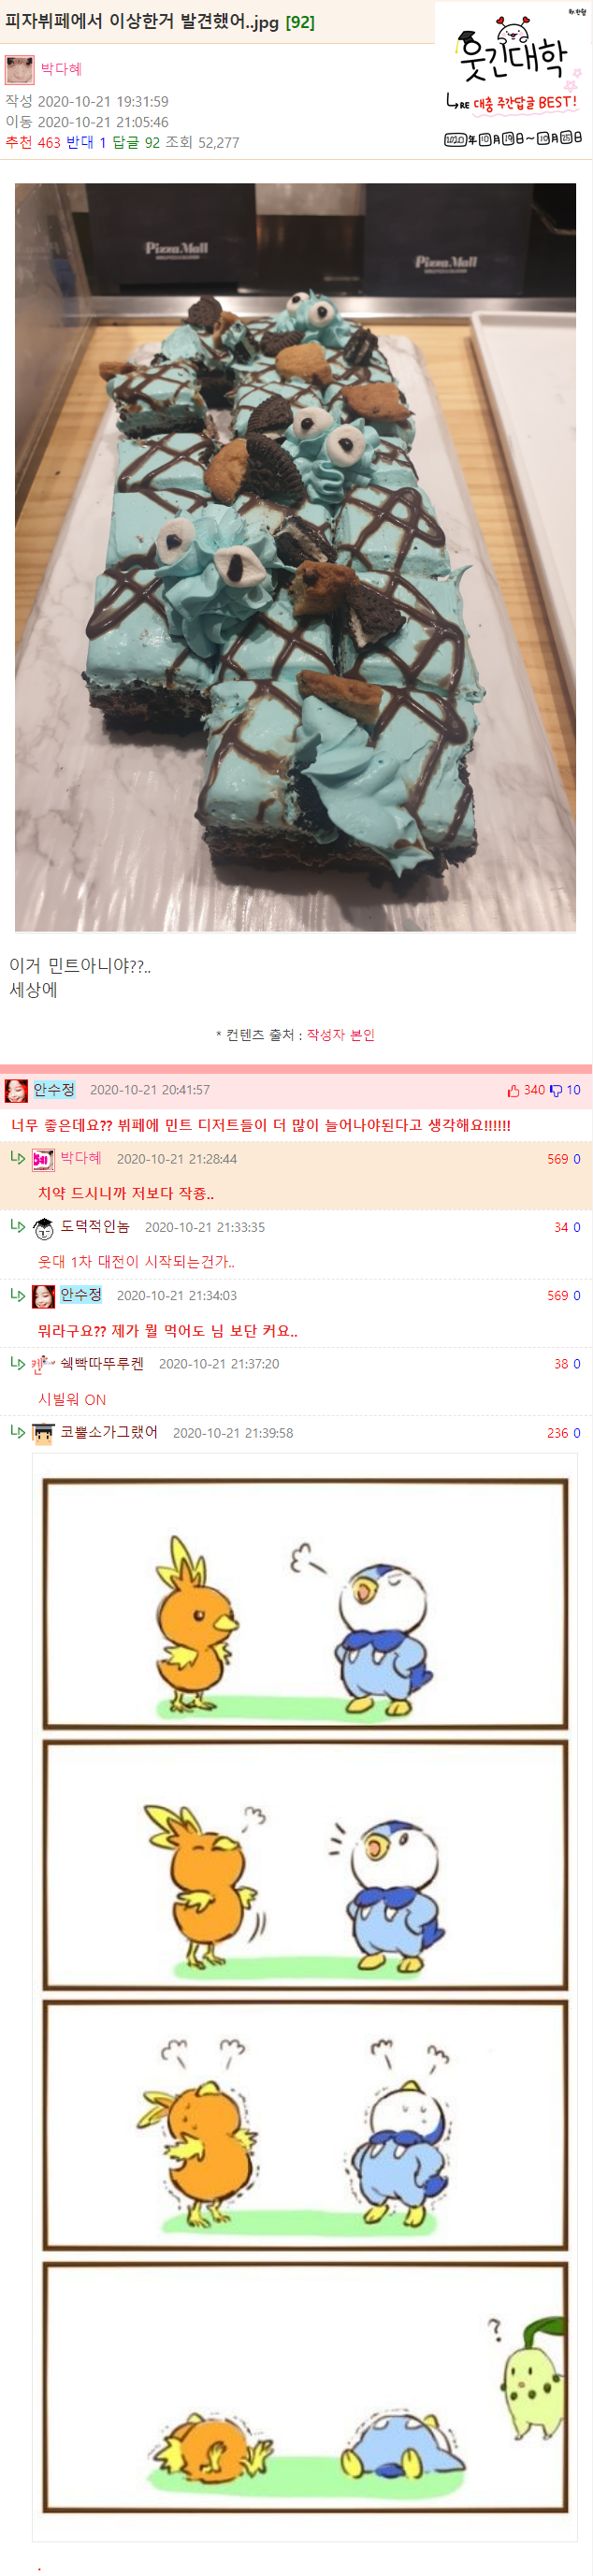Open the mint cake photo

(295, 557)
